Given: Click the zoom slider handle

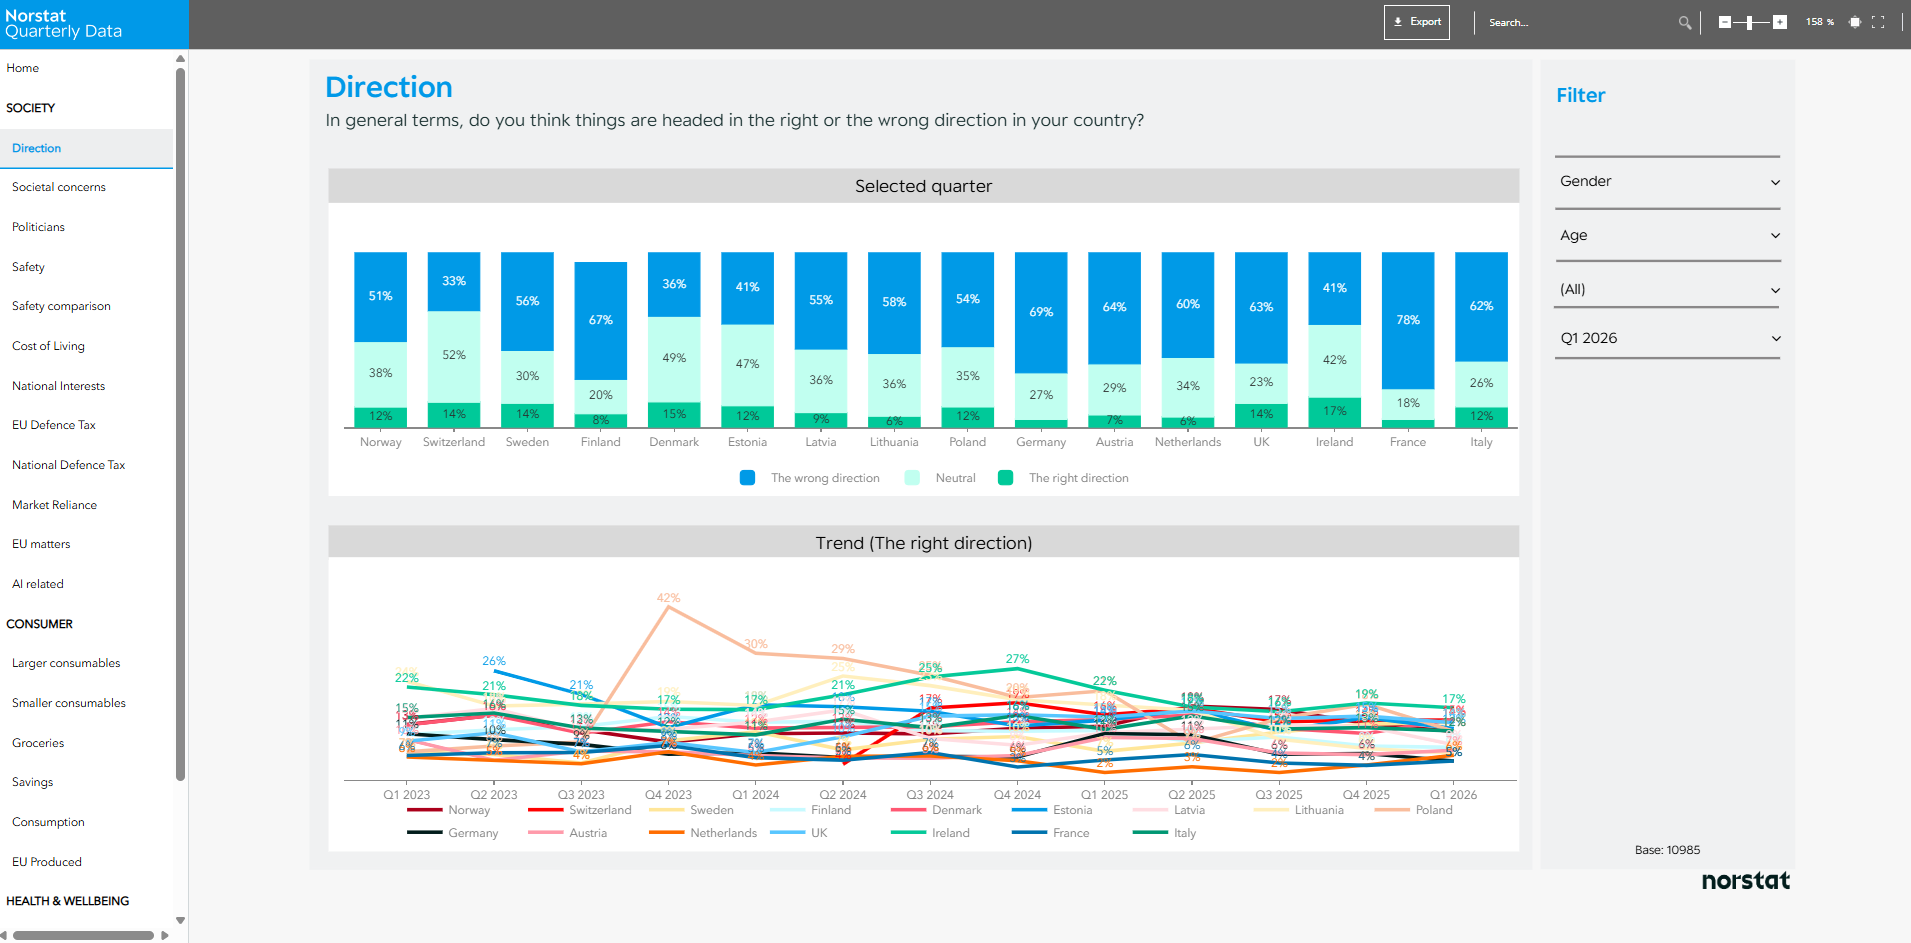Looking at the screenshot, I should tap(1749, 22).
